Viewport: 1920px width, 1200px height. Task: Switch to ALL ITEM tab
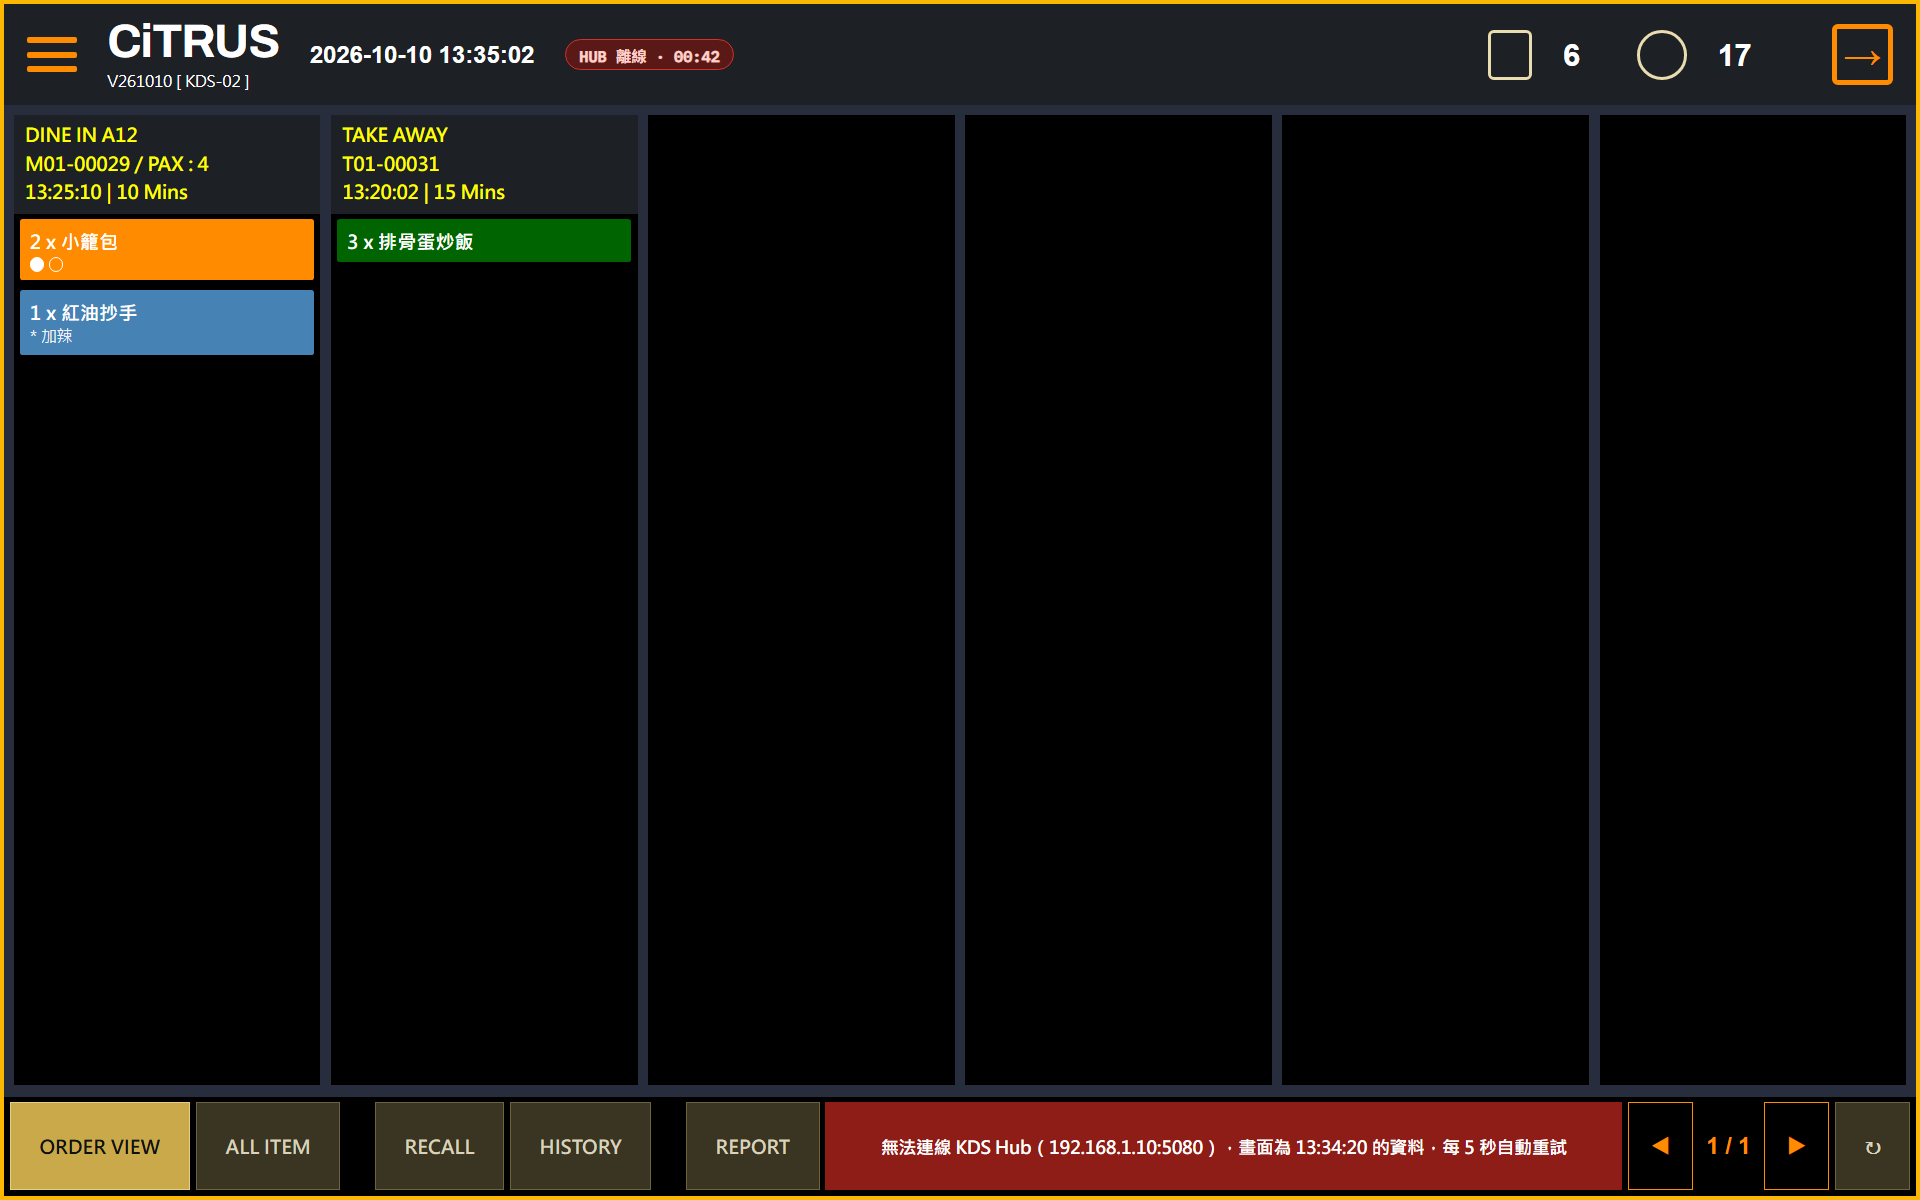(x=268, y=1146)
